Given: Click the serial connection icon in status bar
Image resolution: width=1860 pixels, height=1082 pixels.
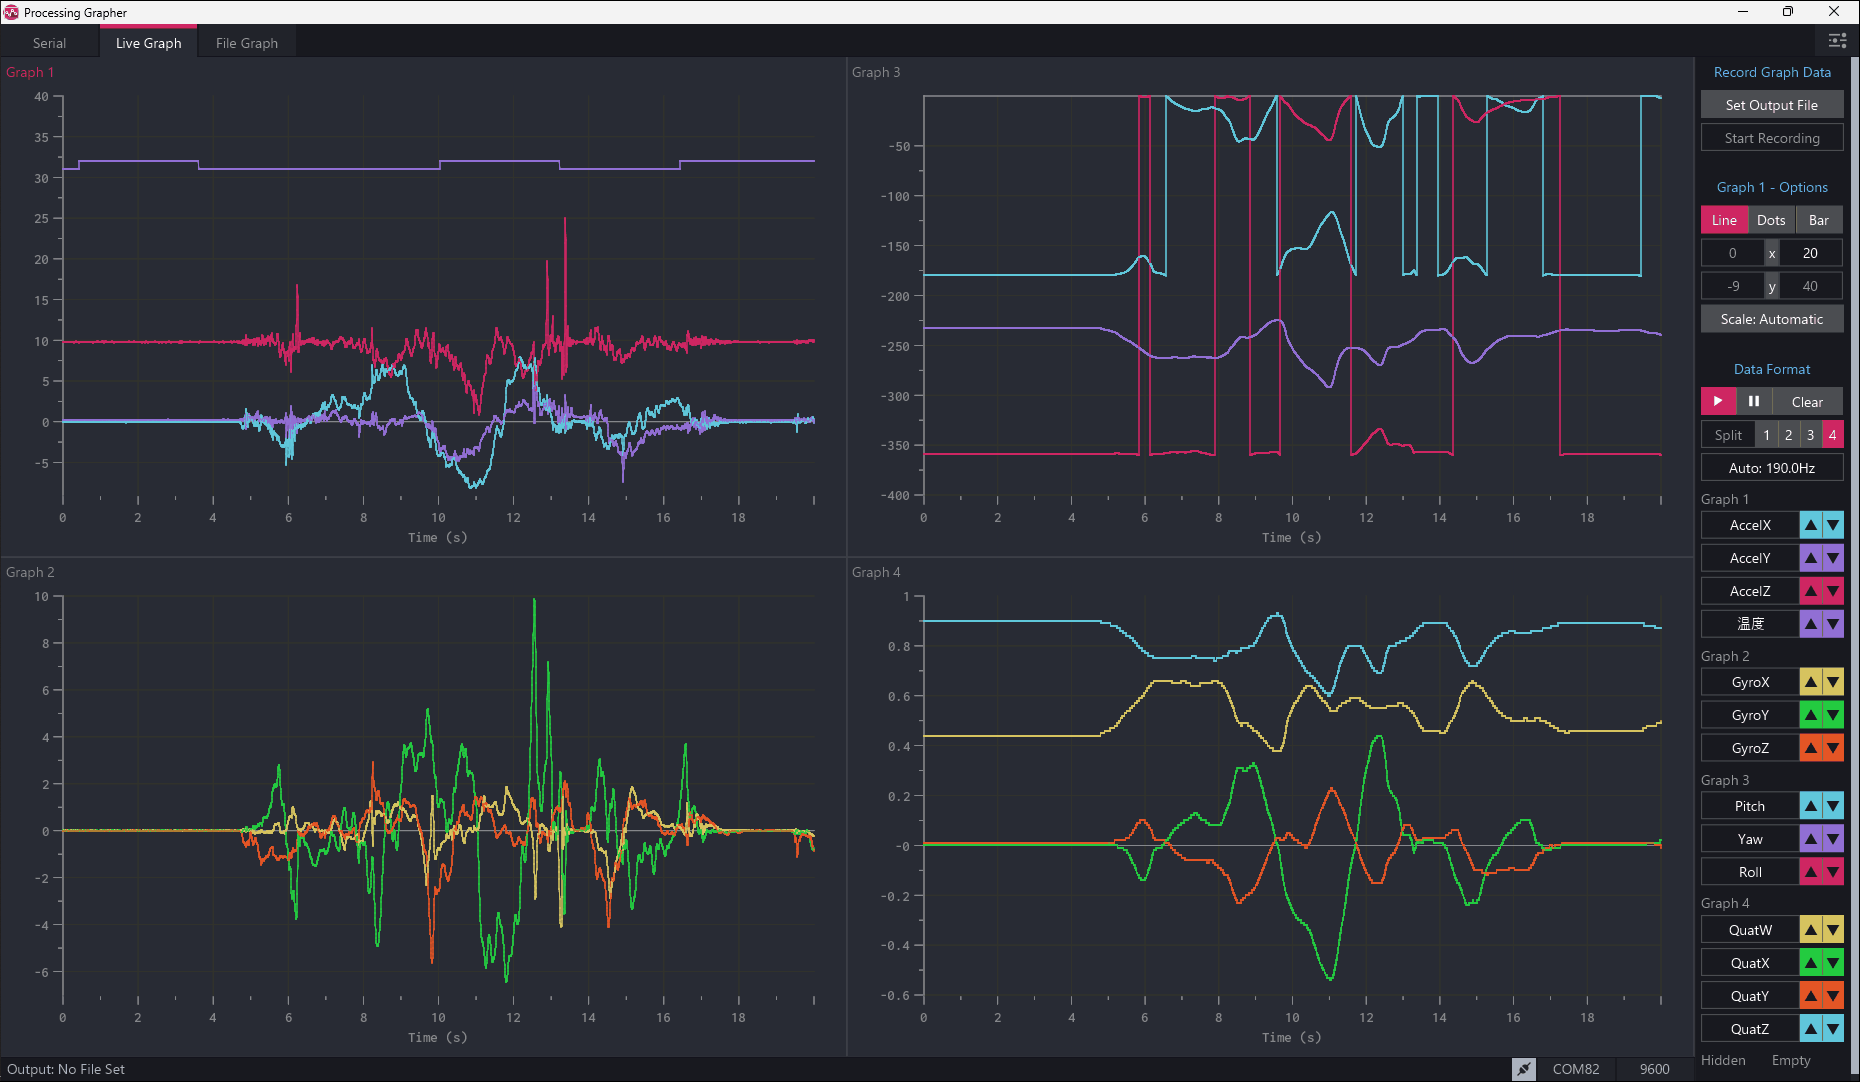Looking at the screenshot, I should [x=1523, y=1069].
